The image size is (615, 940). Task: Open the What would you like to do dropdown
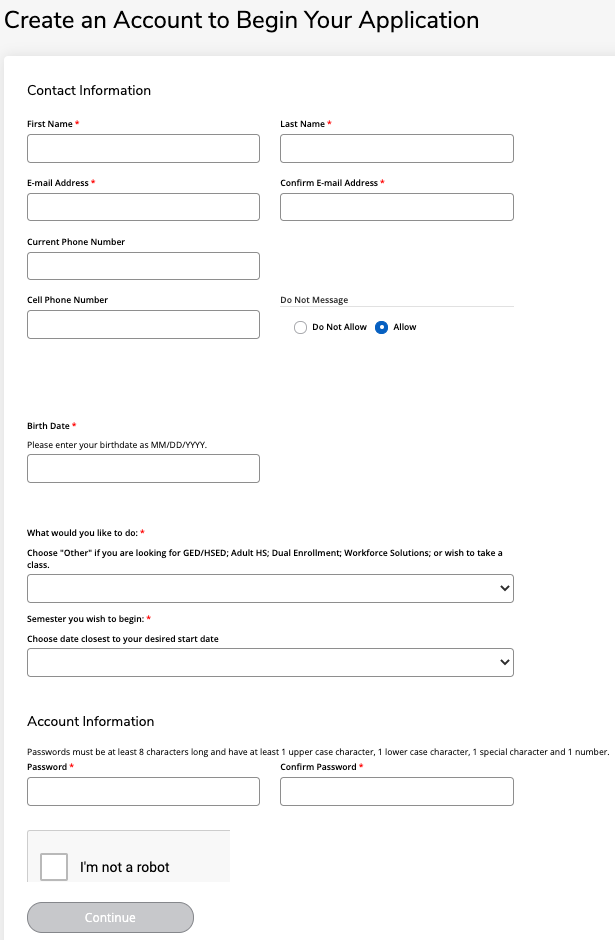pos(270,588)
